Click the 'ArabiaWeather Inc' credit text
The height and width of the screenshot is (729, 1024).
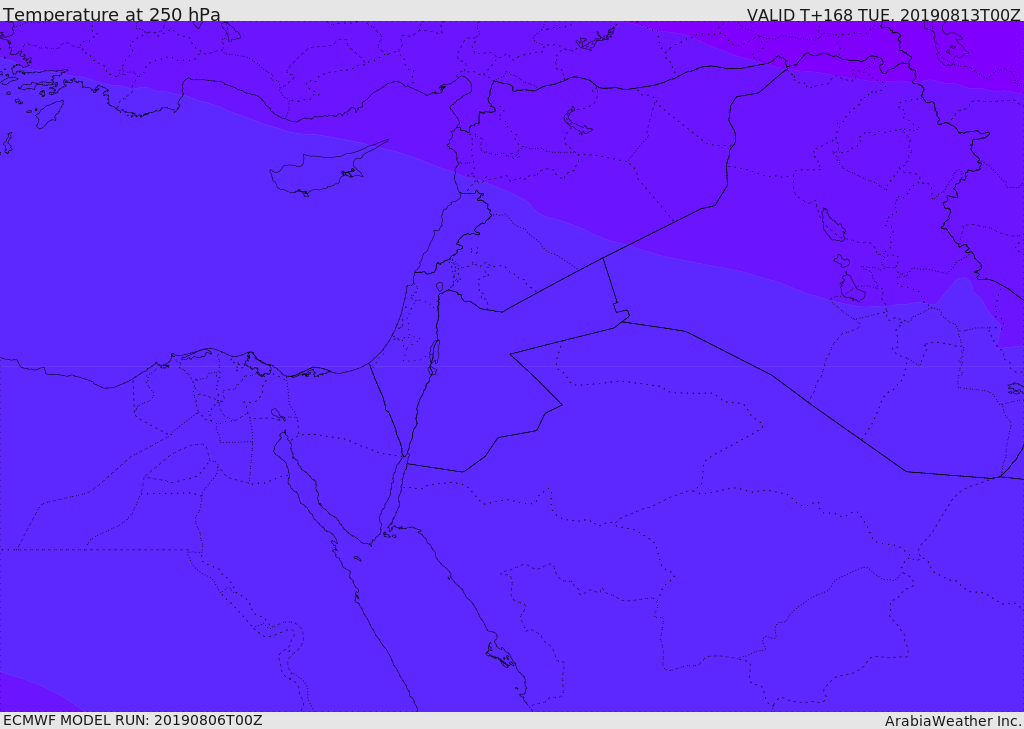[x=952, y=721]
